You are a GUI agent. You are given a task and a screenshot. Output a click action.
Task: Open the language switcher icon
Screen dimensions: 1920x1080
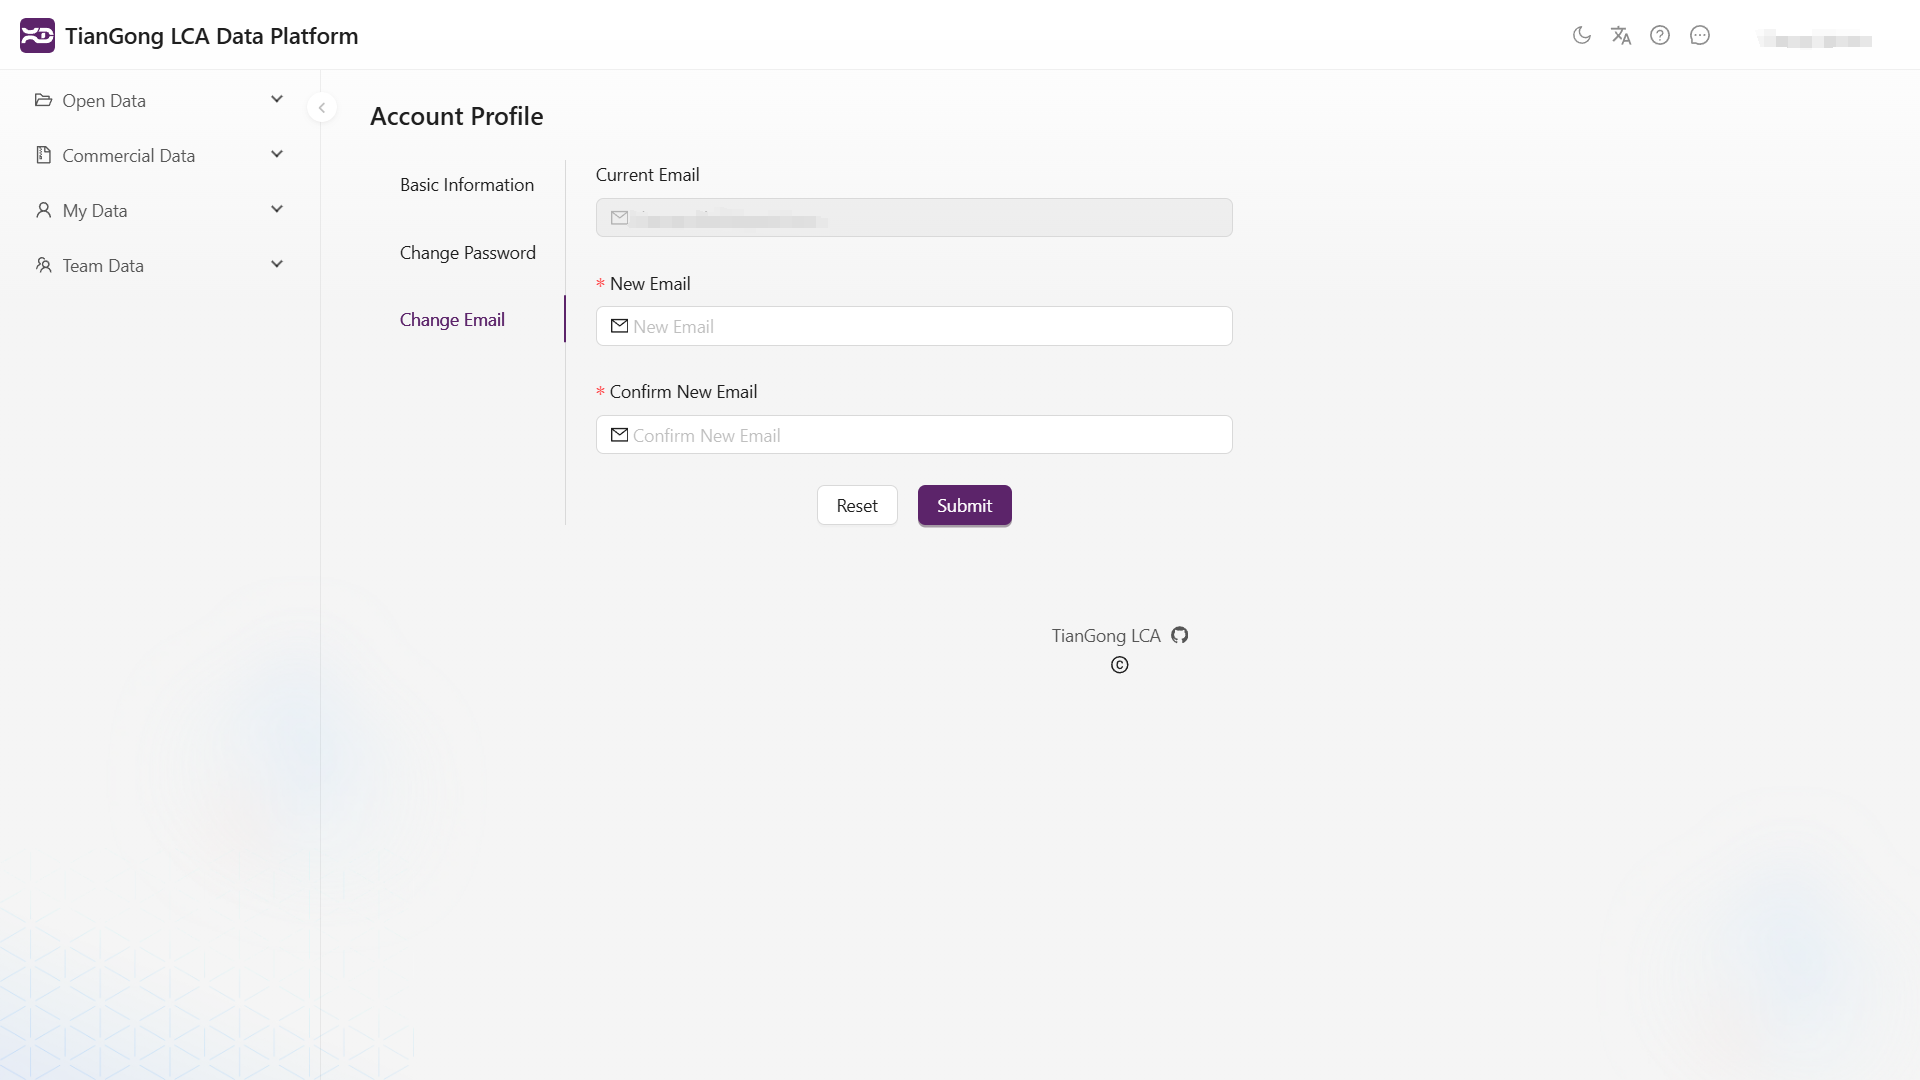point(1621,35)
